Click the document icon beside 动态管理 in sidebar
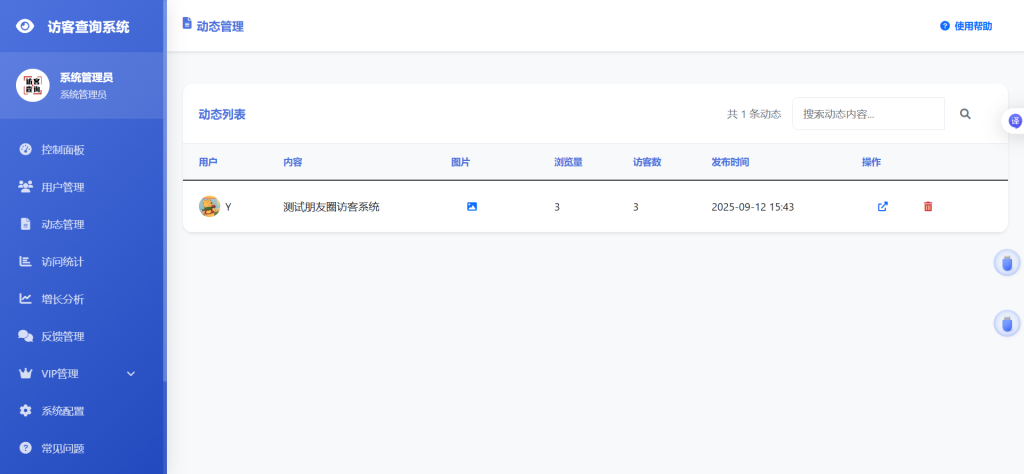The width and height of the screenshot is (1024, 474). pos(25,224)
